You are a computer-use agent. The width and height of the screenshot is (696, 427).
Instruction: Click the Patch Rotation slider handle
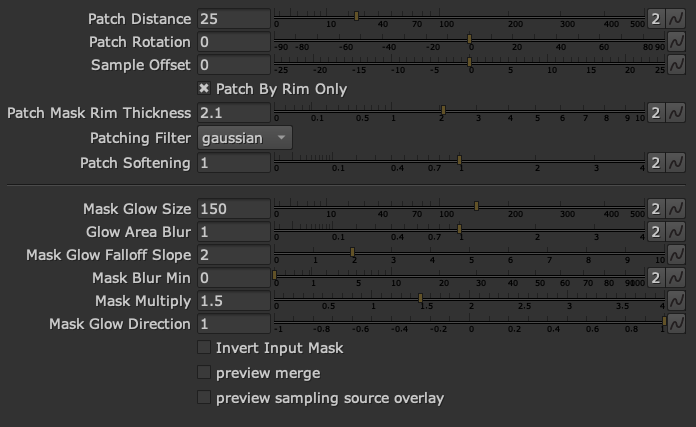point(469,39)
